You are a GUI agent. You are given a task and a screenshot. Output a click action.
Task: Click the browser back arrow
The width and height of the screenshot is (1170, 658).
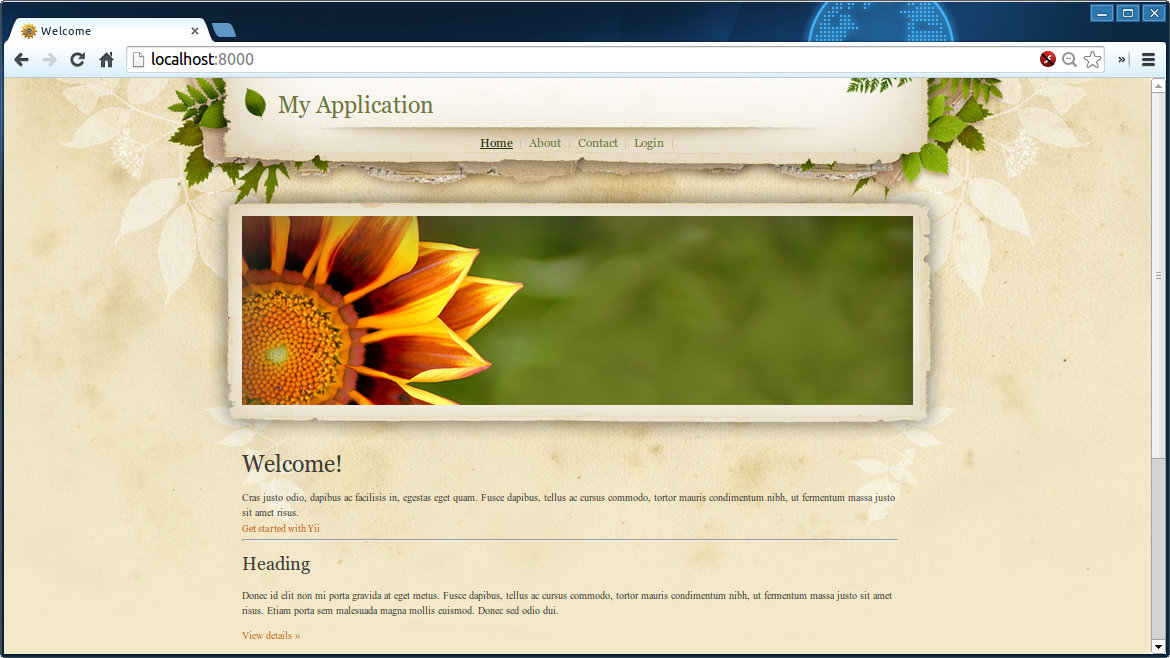[x=21, y=60]
